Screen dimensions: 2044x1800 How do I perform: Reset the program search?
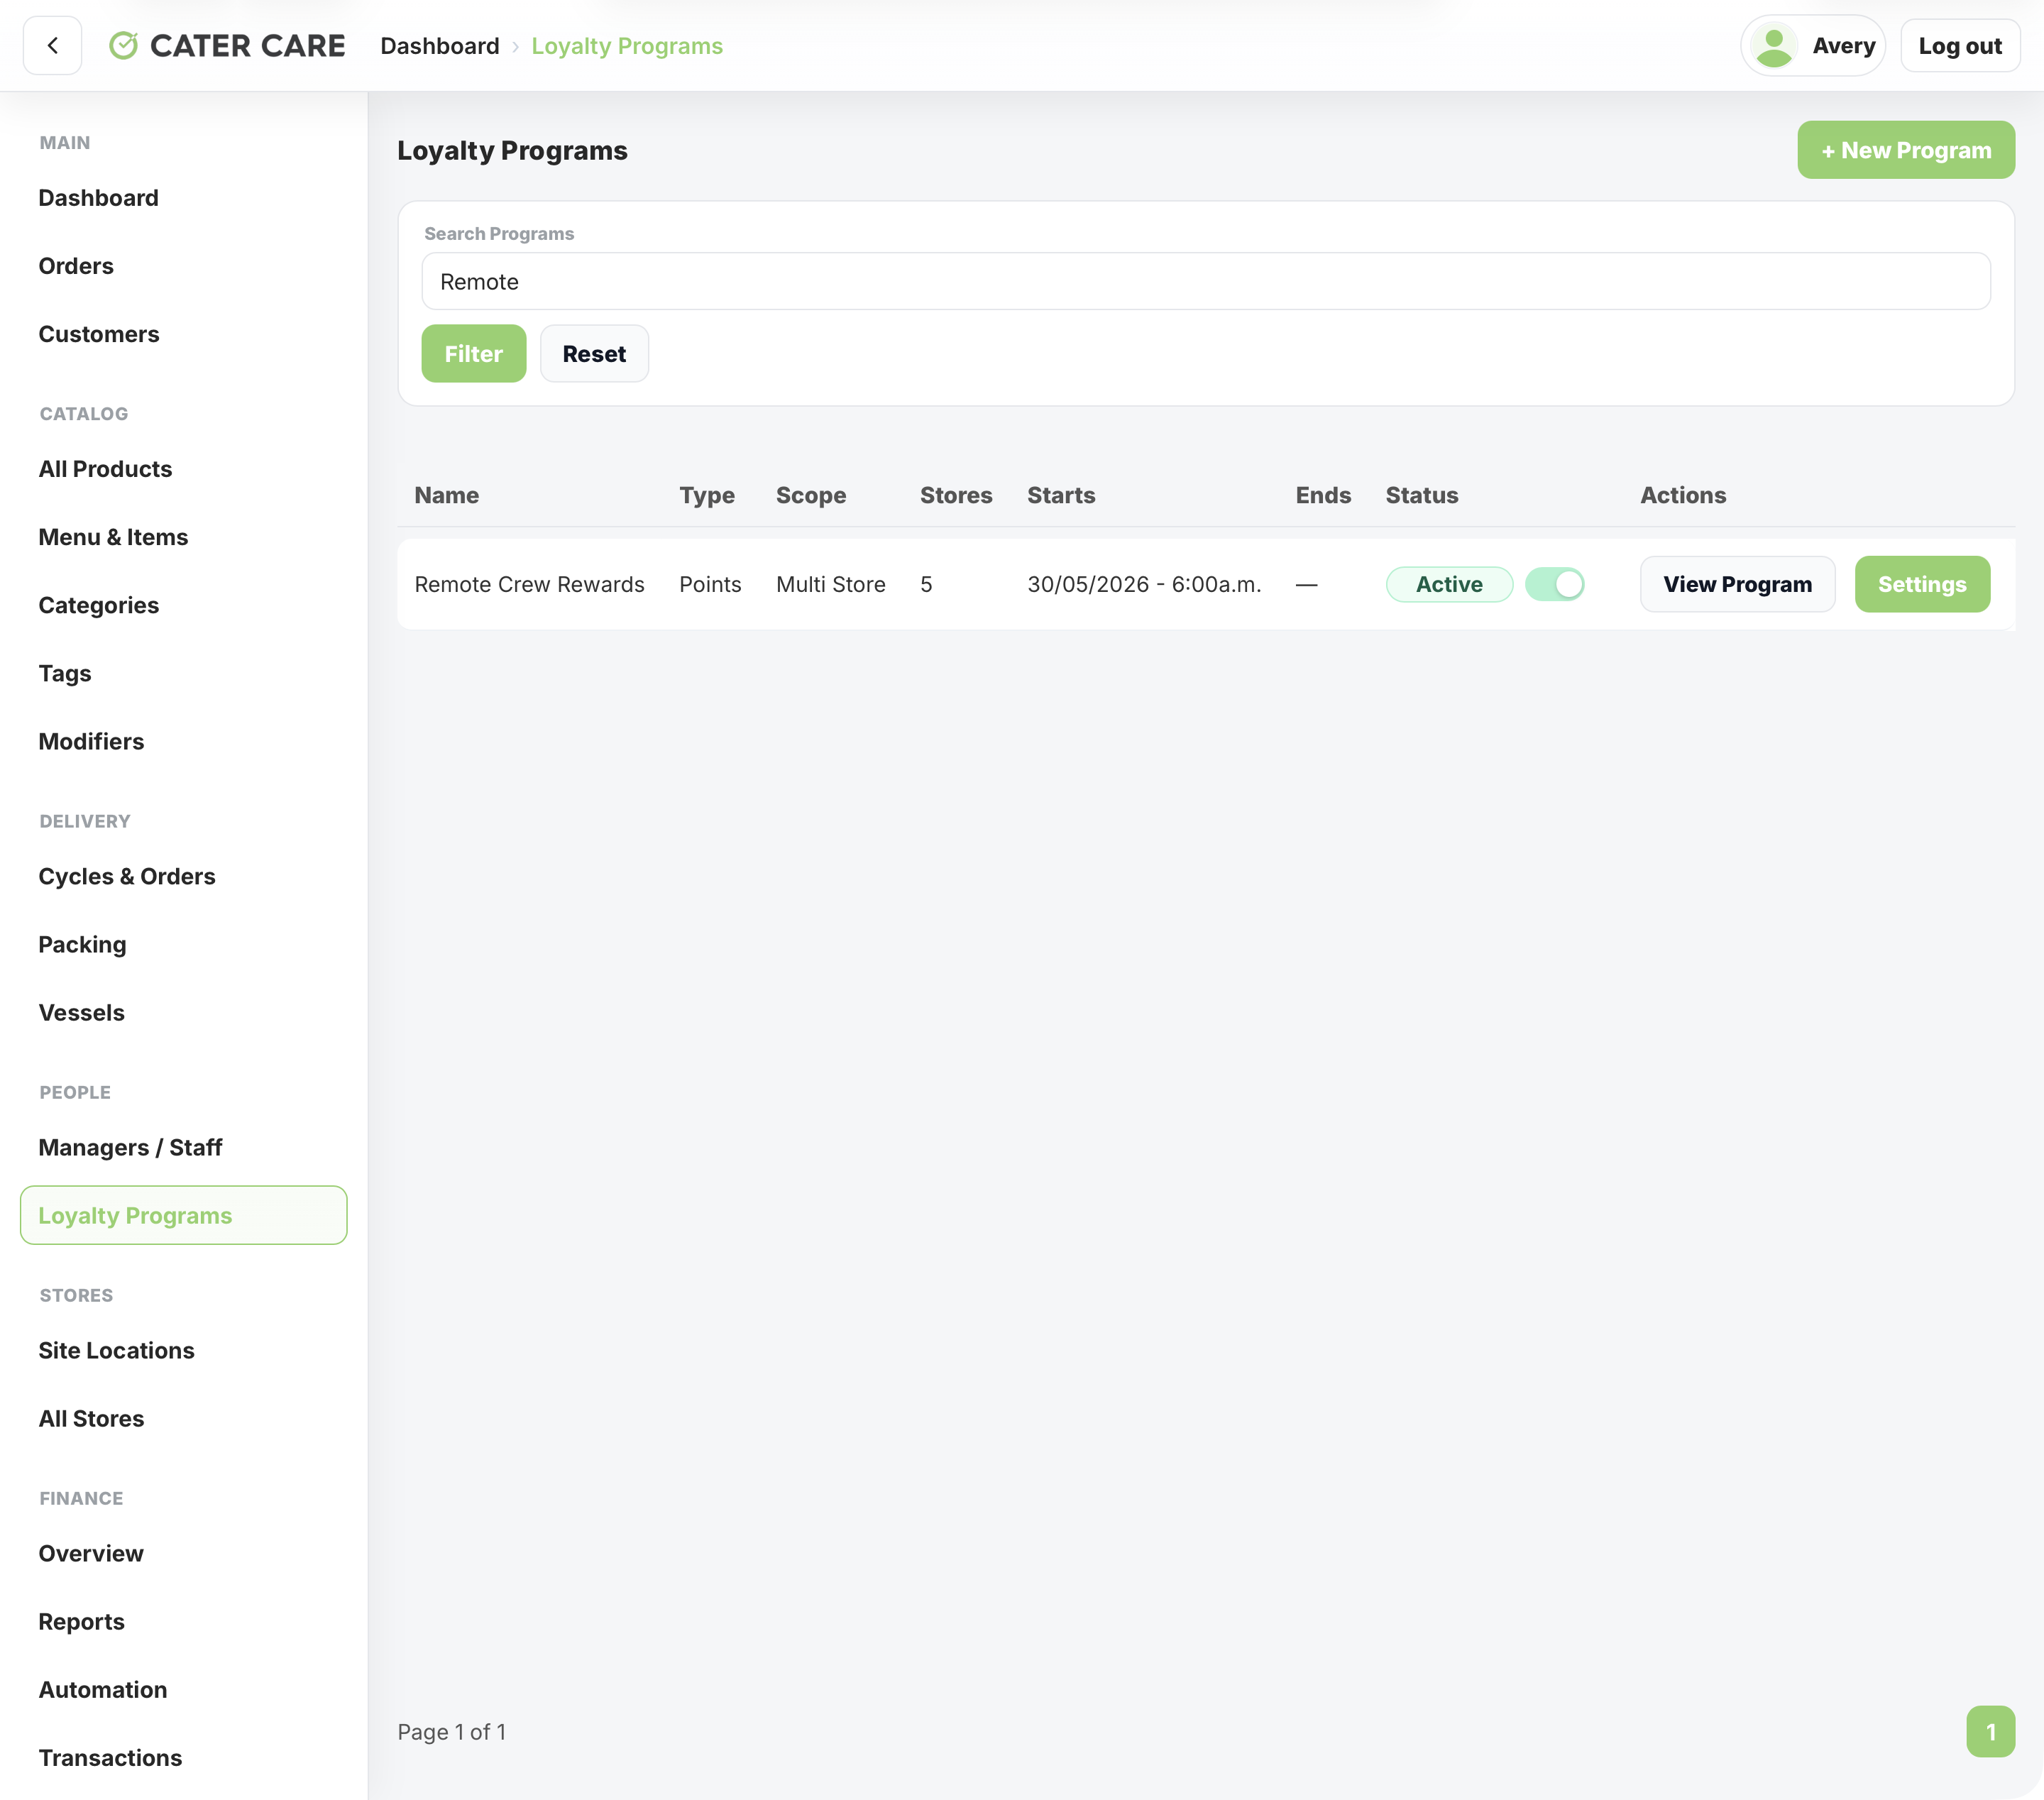click(594, 353)
